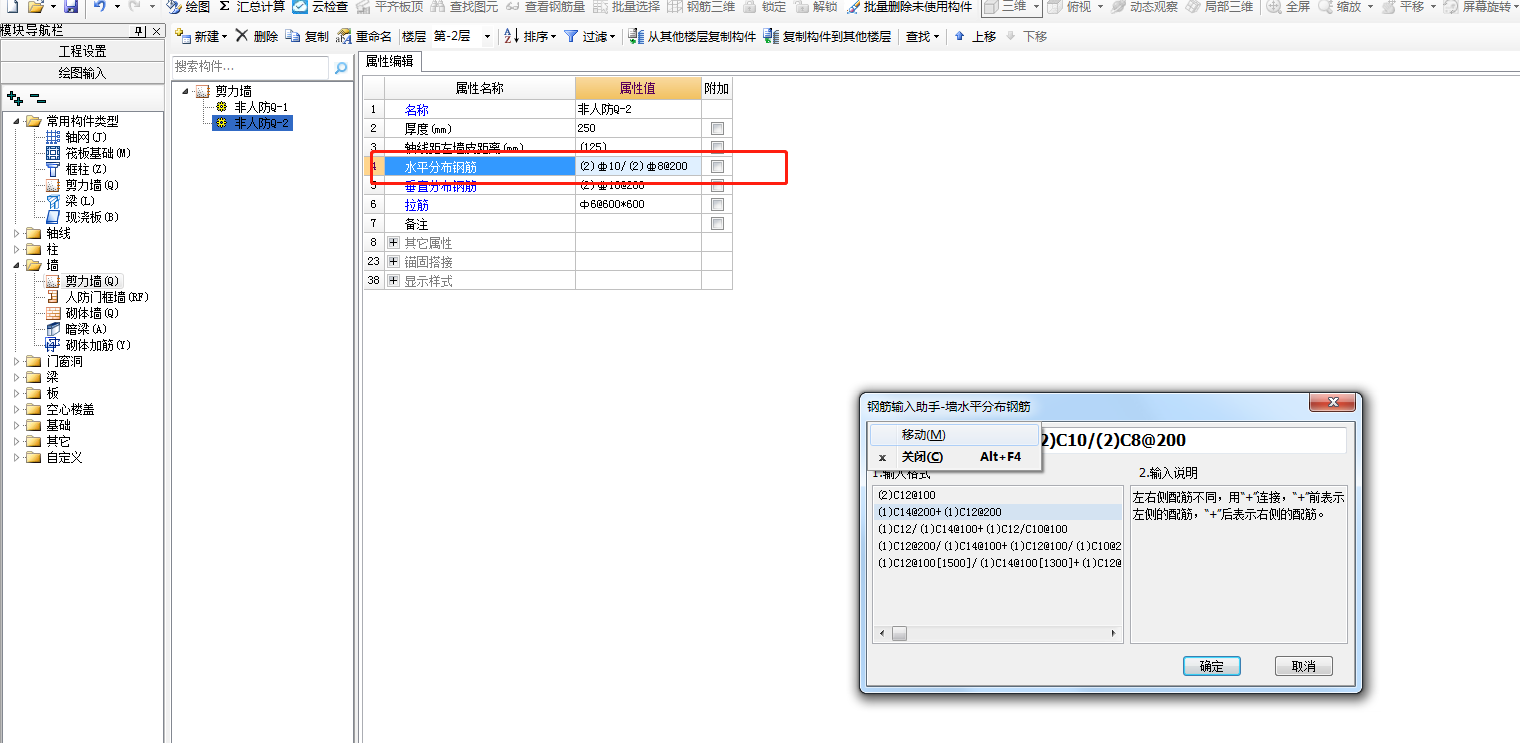Expand the 锚固搭接 property group
The height and width of the screenshot is (743, 1520).
pyautogui.click(x=393, y=262)
